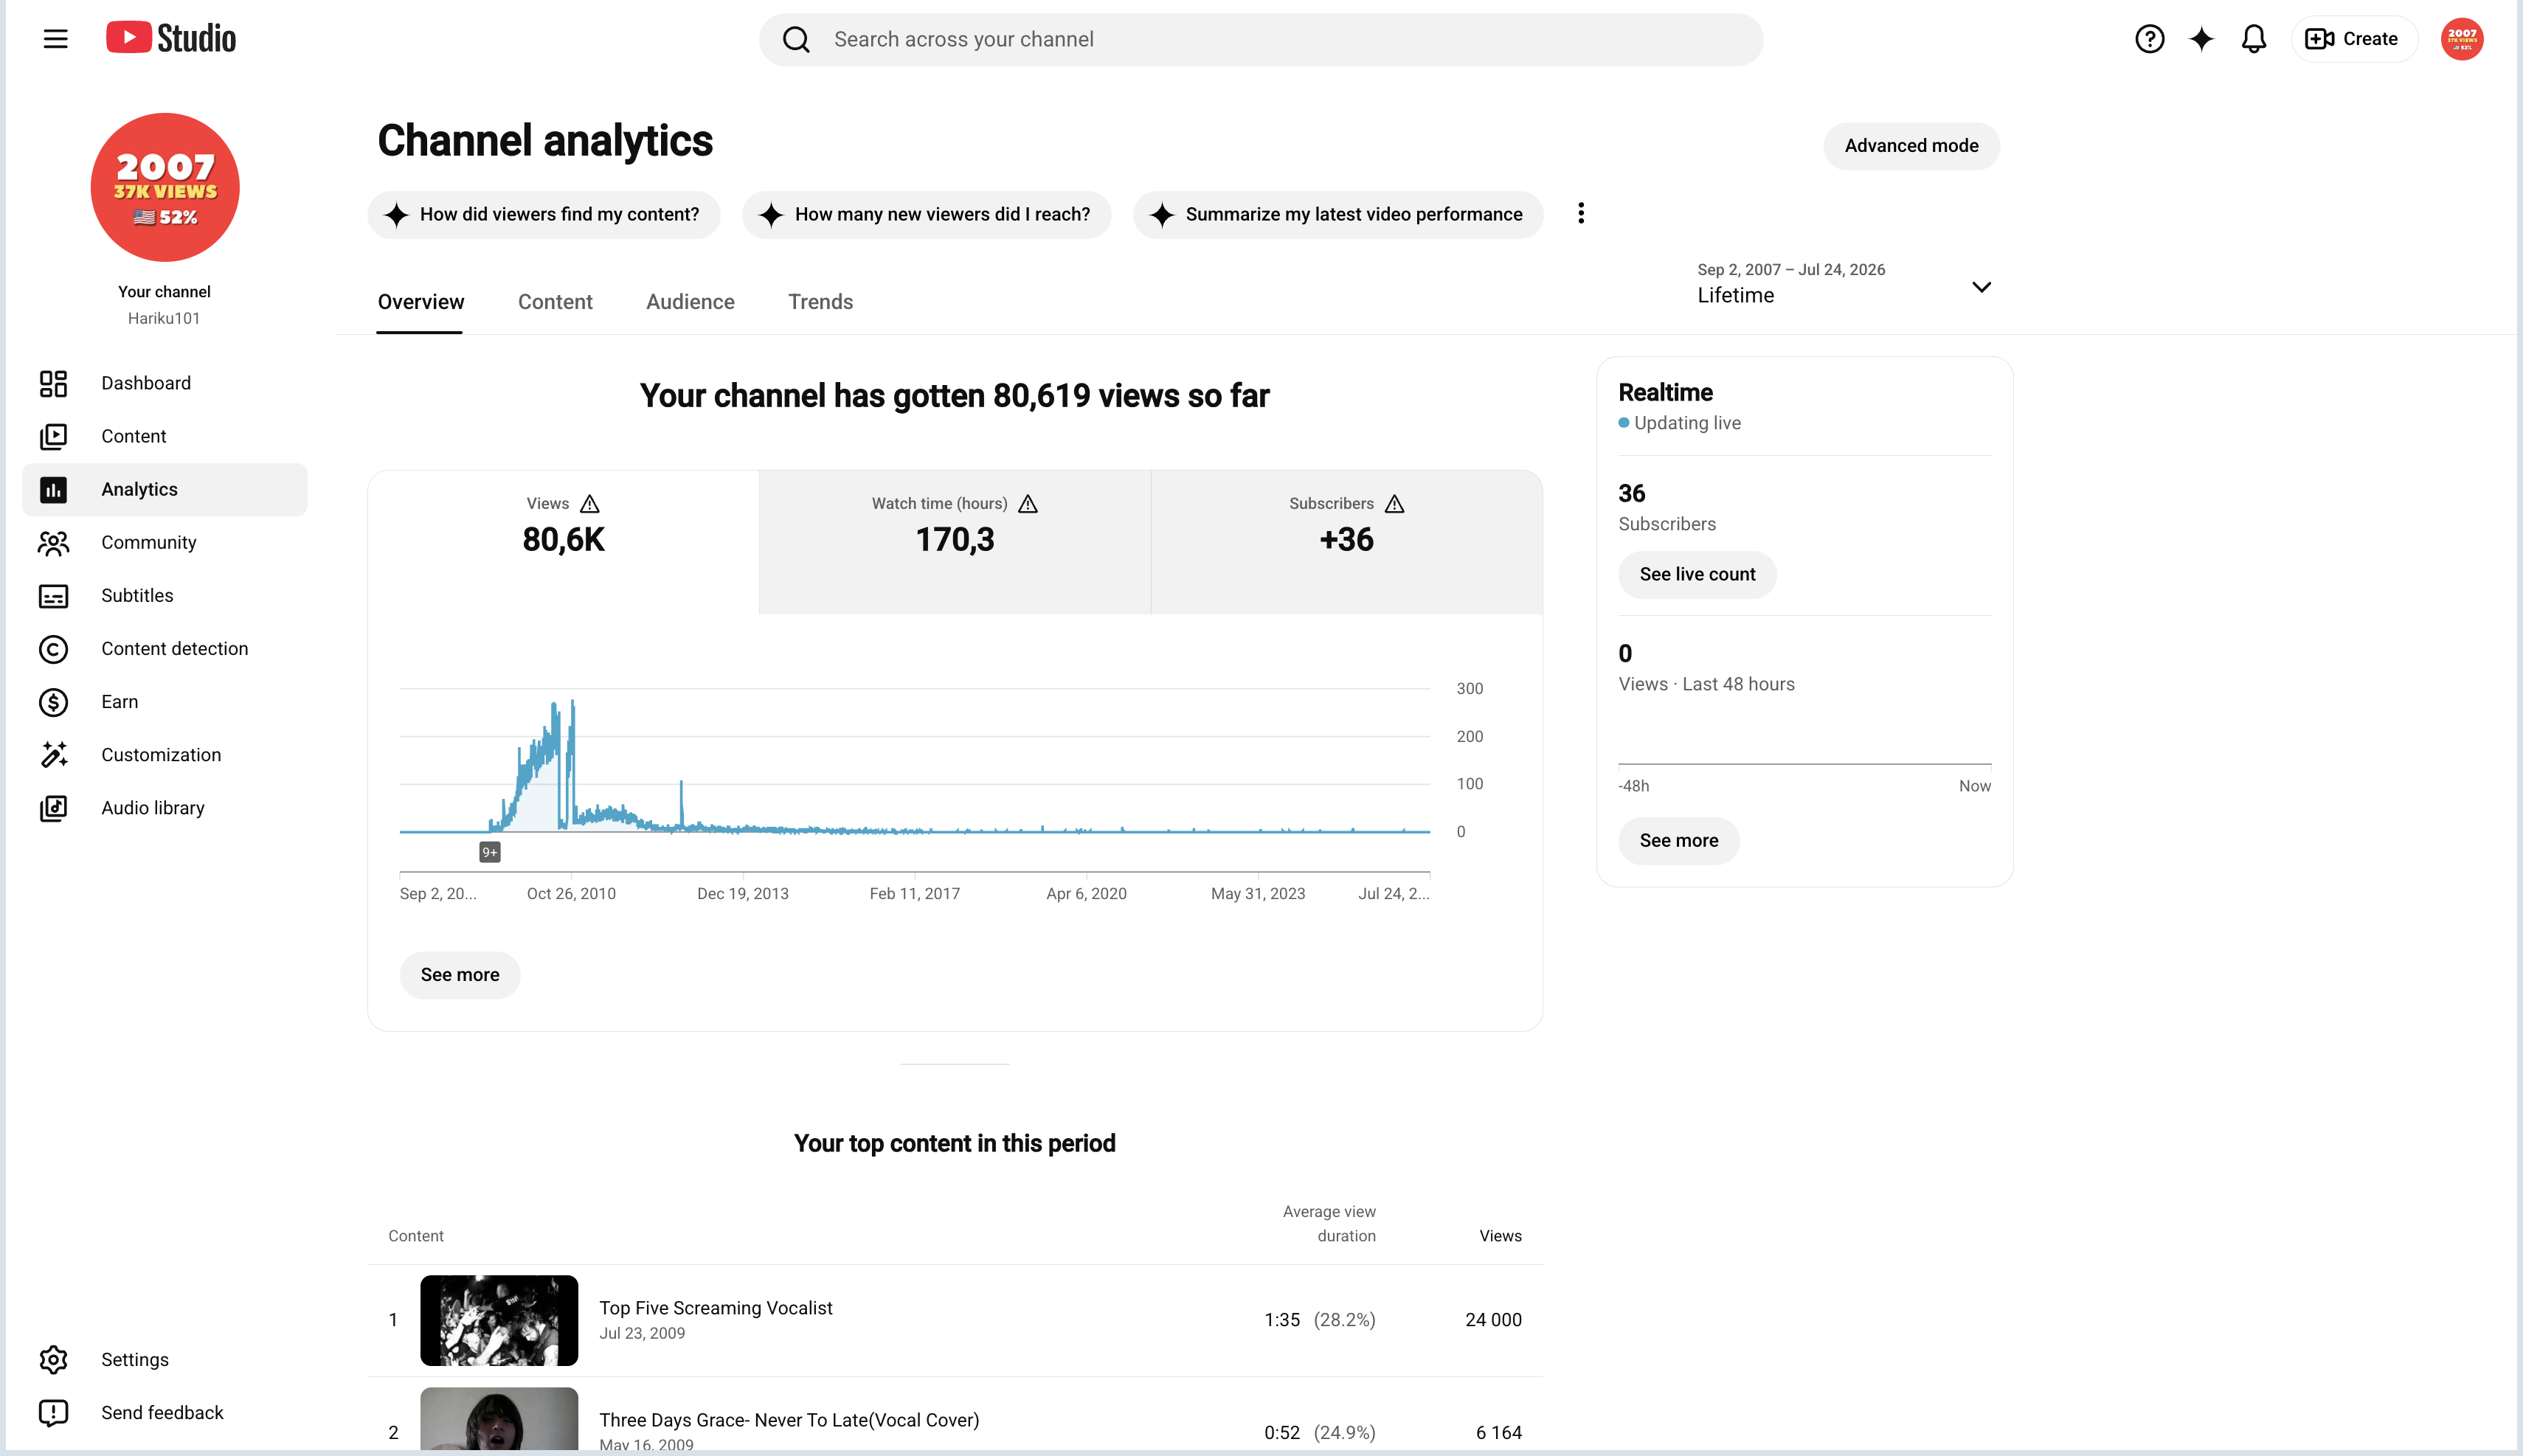
Task: Ask 'How did viewers find my content?'
Action: click(544, 214)
